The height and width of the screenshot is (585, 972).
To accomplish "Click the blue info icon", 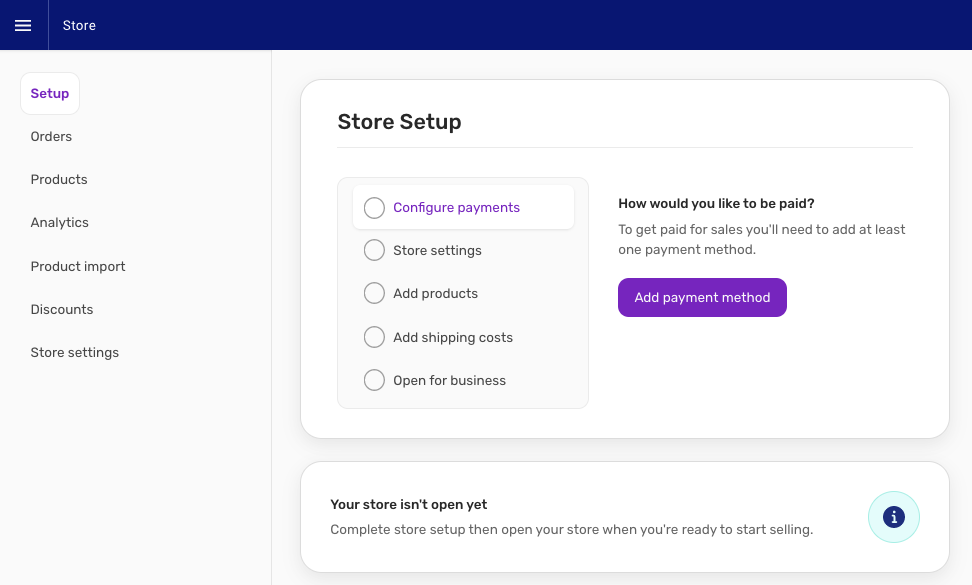I will coord(893,517).
